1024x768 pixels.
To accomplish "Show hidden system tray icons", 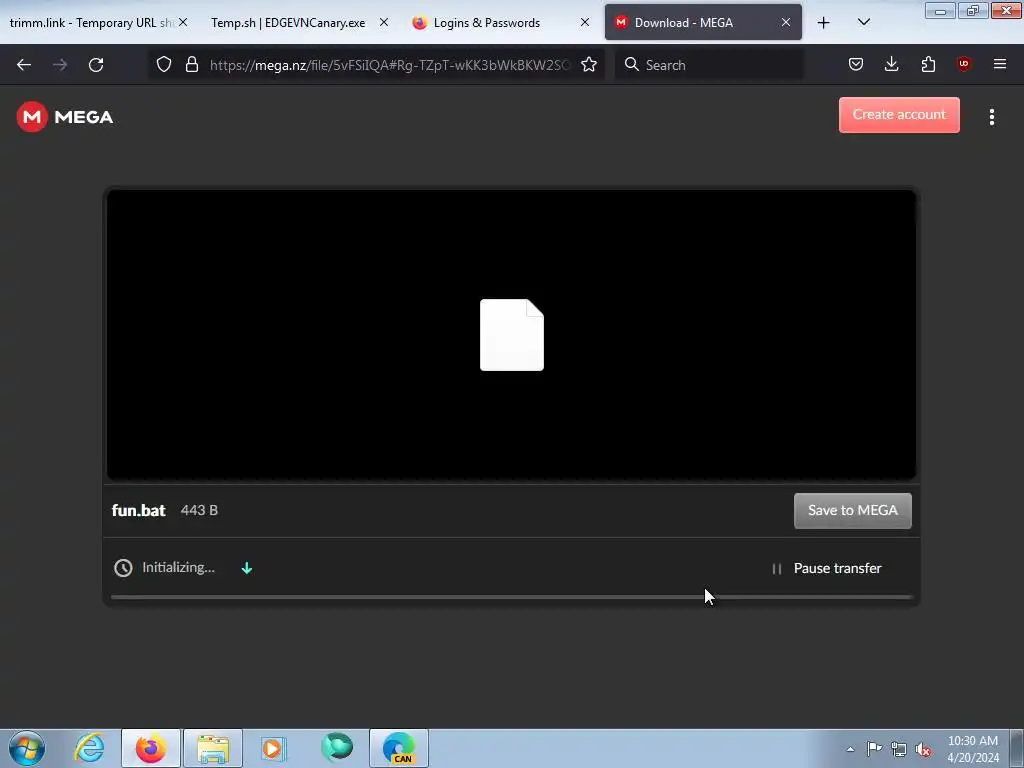I will click(x=850, y=749).
